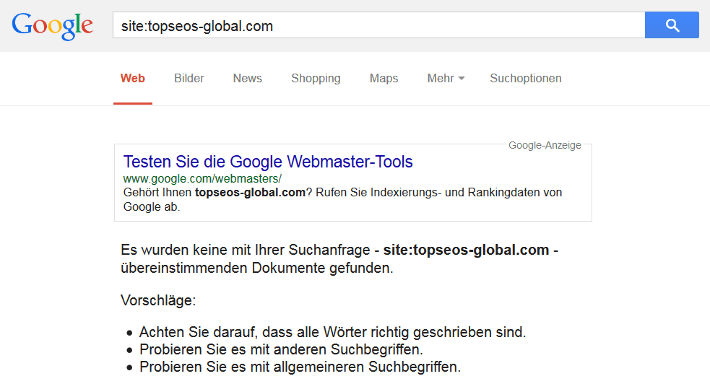Click the suggestion 'Probieren Sie es mit allgemeineren Suchbegriffen'
The image size is (710, 384).
pyautogui.click(x=300, y=367)
